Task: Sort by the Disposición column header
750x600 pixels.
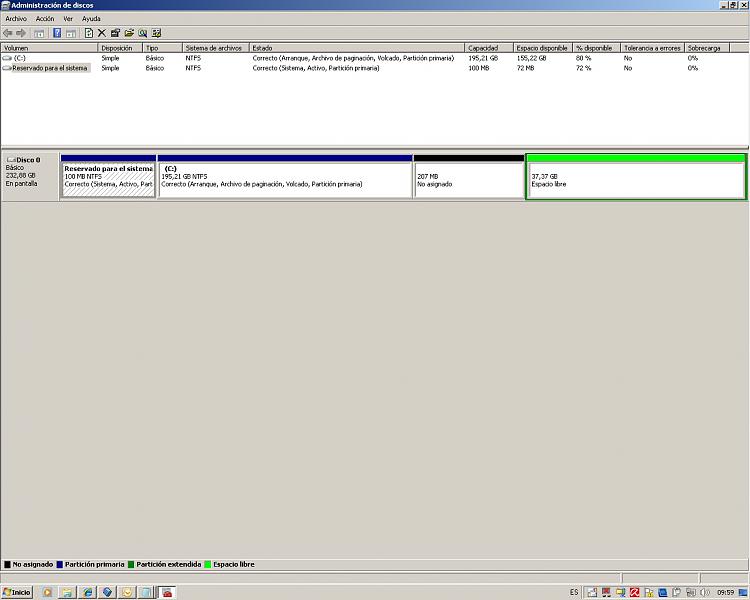Action: 120,48
